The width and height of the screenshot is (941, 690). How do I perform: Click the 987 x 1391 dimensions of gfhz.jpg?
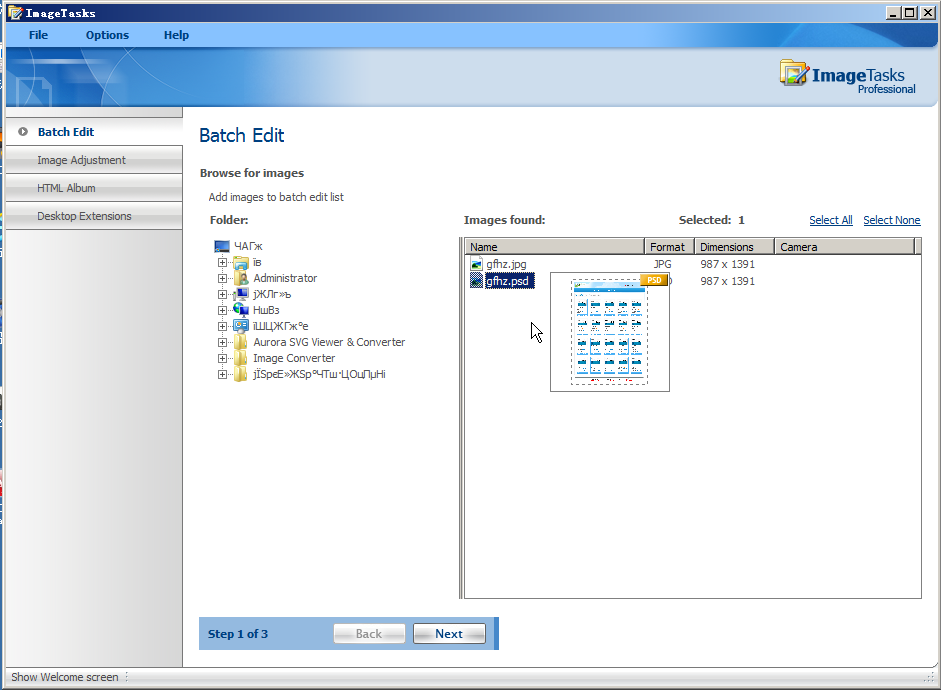[727, 264]
